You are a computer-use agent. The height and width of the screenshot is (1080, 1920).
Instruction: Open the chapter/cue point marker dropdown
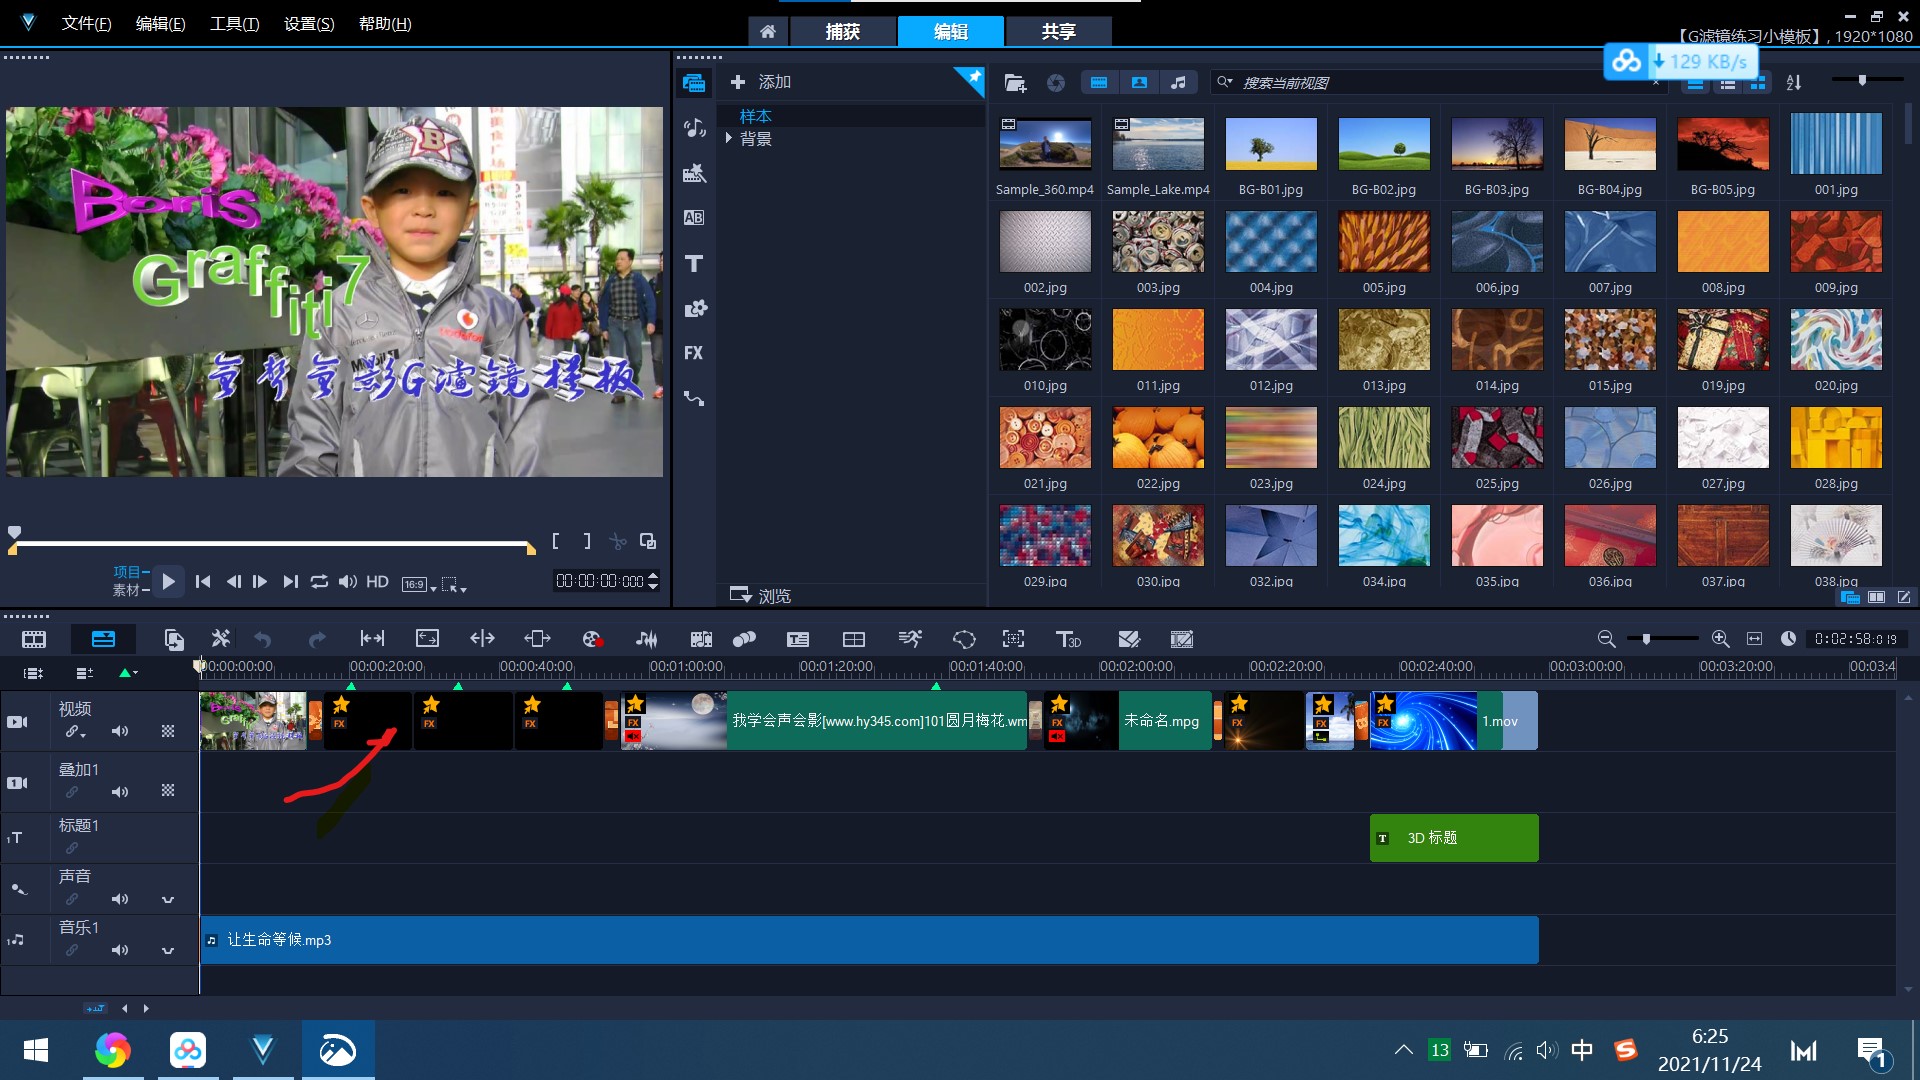coord(129,673)
